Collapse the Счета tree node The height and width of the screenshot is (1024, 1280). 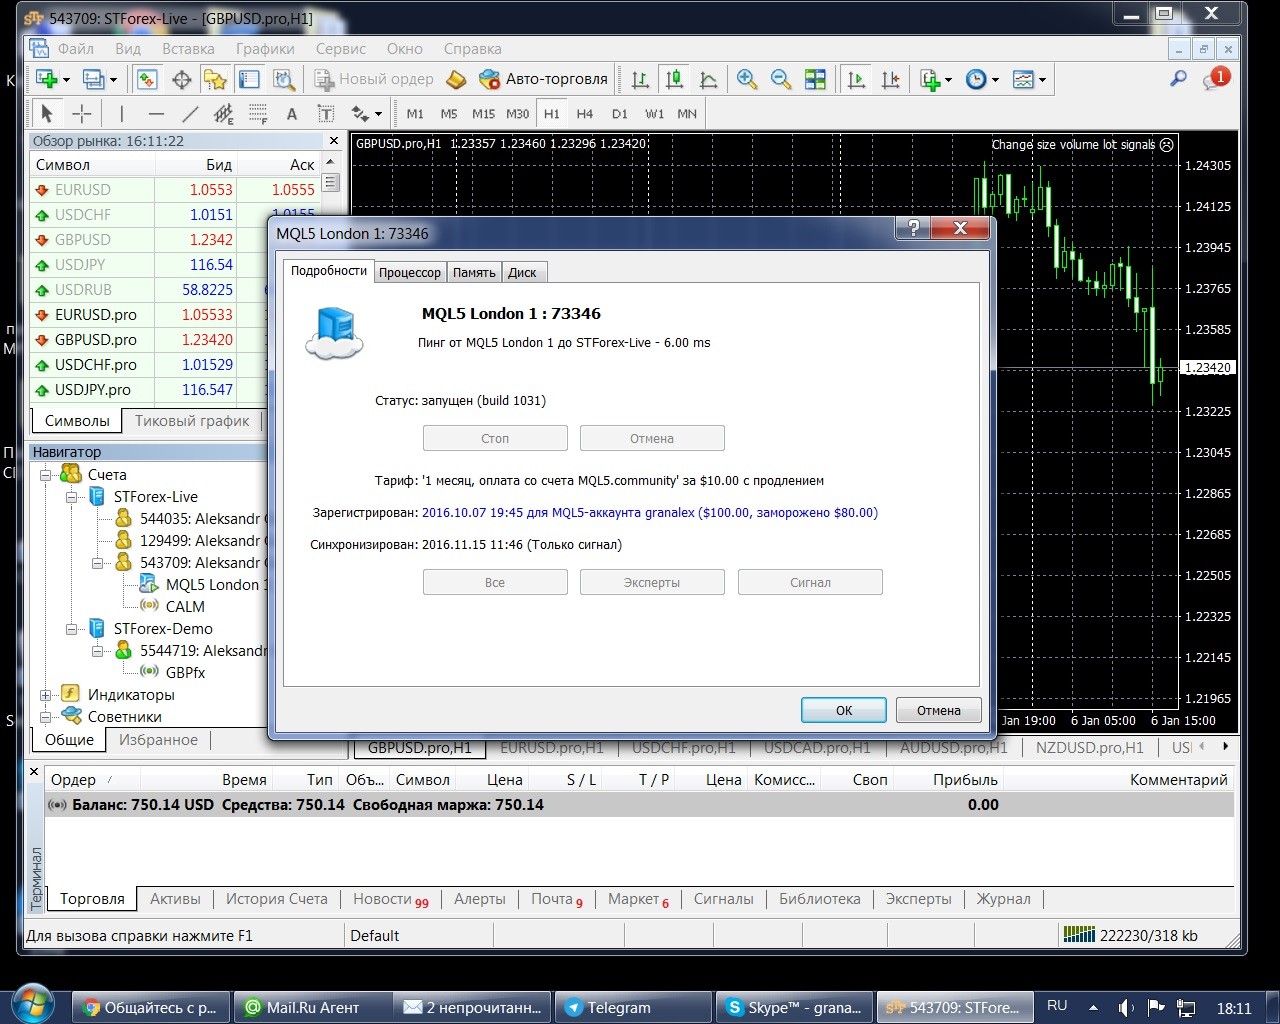pos(45,474)
